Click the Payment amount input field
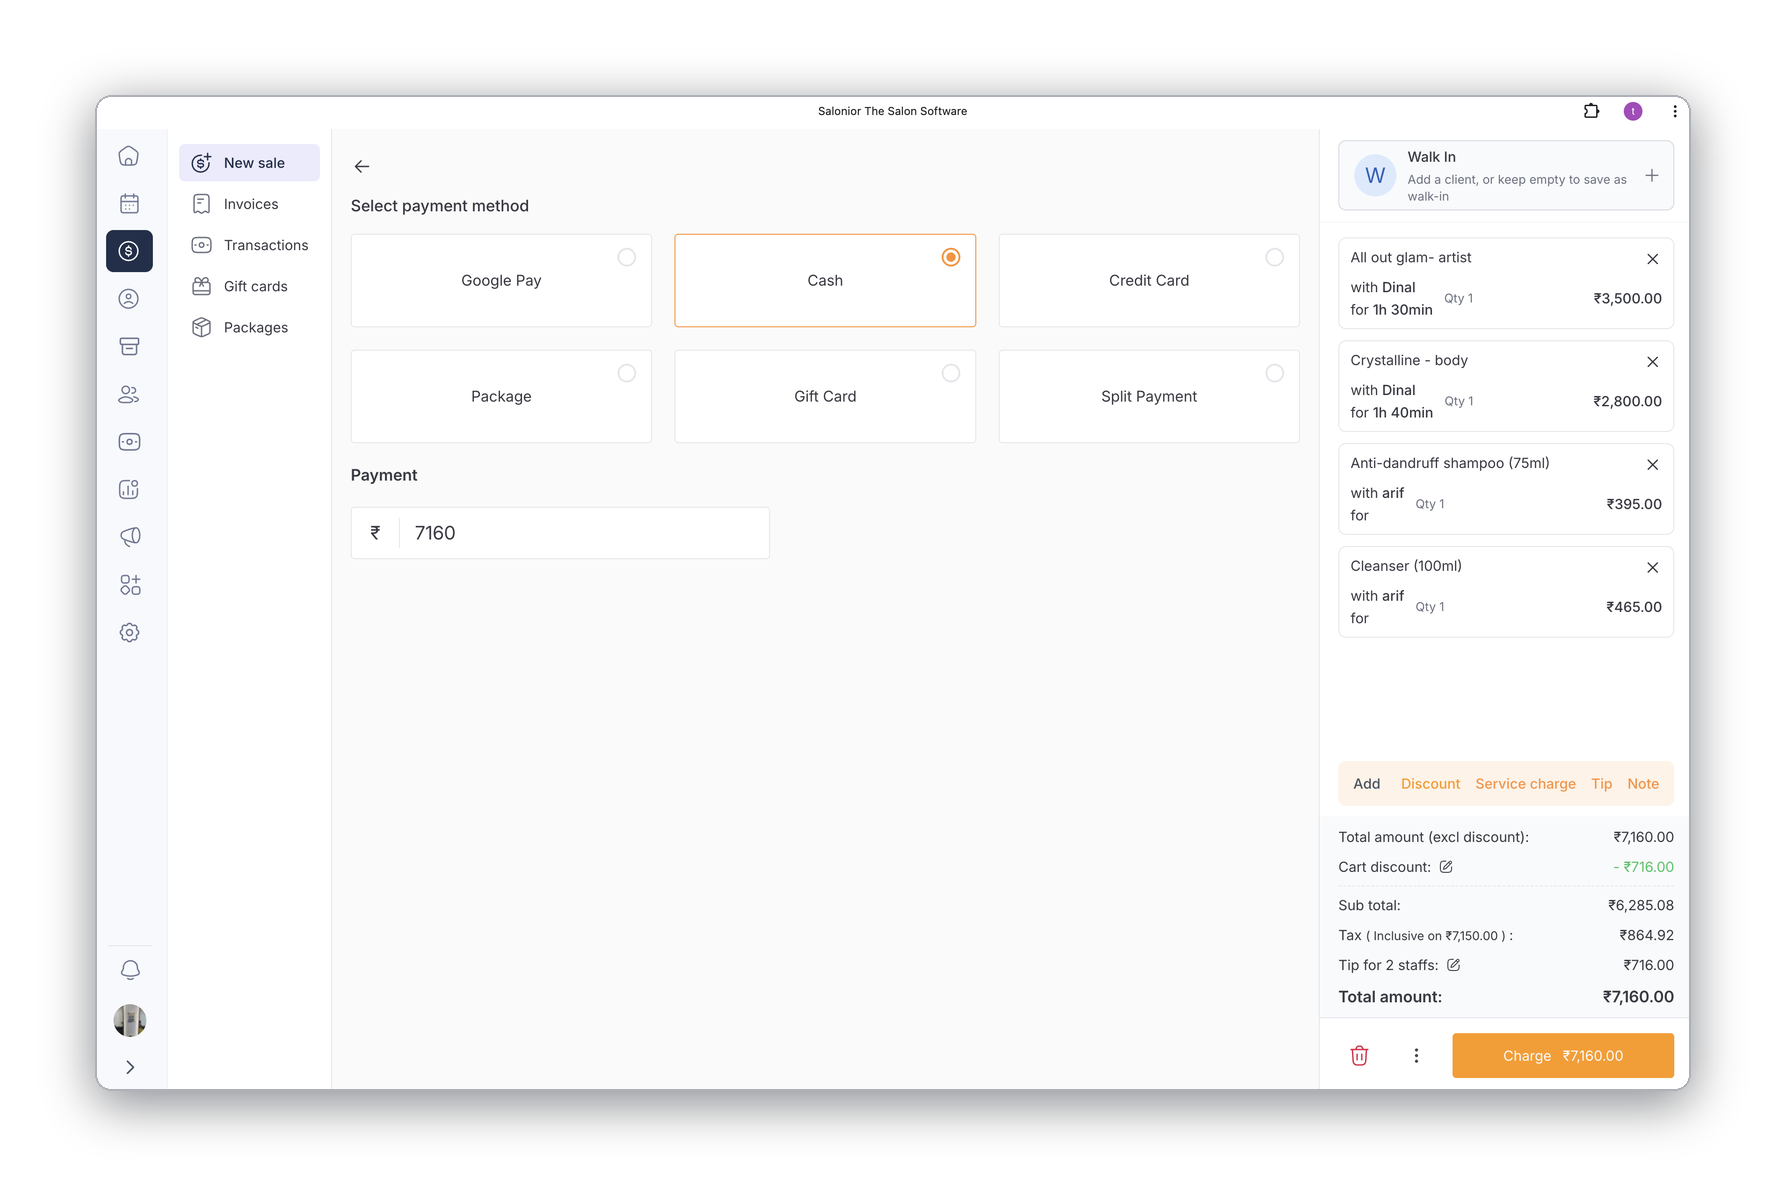The height and width of the screenshot is (1186, 1786). [x=560, y=533]
